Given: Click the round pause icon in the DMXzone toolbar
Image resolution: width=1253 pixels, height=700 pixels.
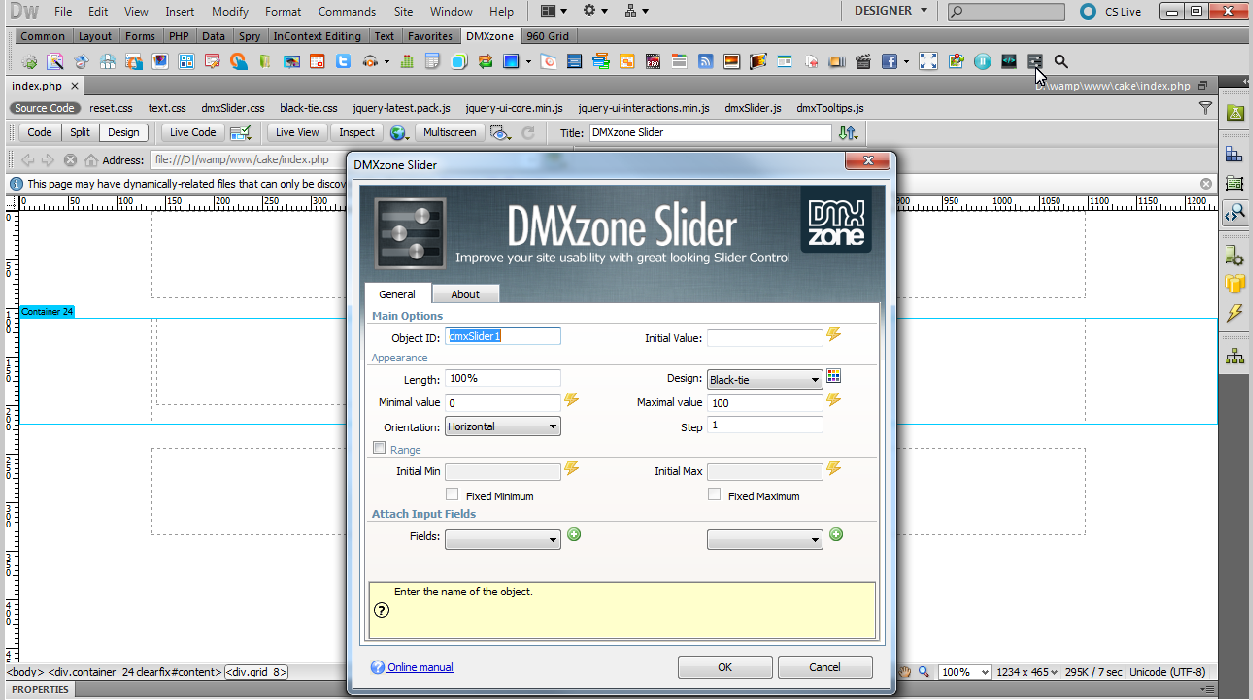Looking at the screenshot, I should pos(983,61).
